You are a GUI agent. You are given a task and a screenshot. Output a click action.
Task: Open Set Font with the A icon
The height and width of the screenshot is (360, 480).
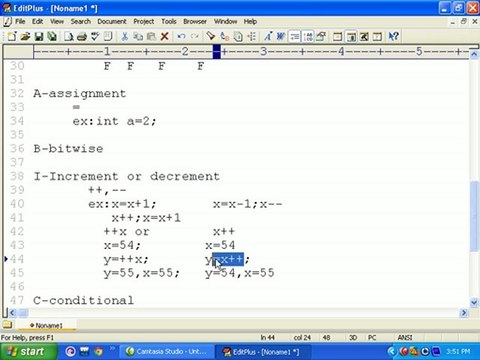[268, 36]
